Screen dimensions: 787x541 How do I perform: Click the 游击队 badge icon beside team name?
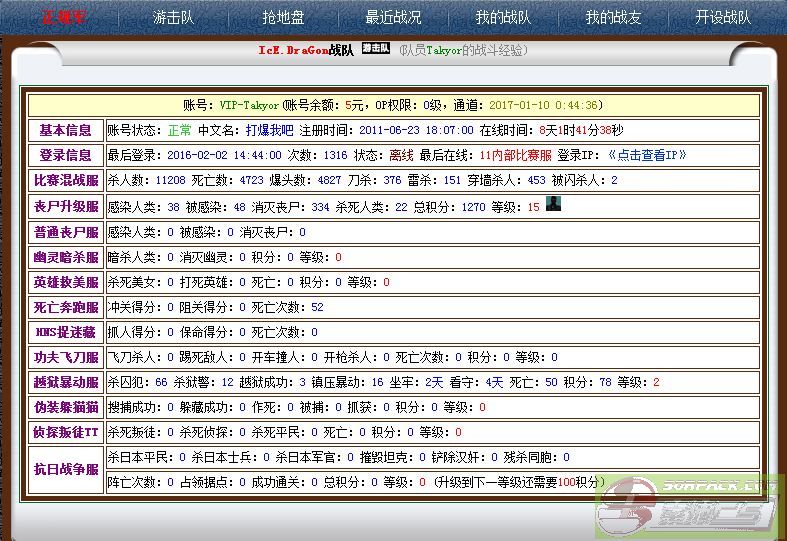(x=375, y=48)
